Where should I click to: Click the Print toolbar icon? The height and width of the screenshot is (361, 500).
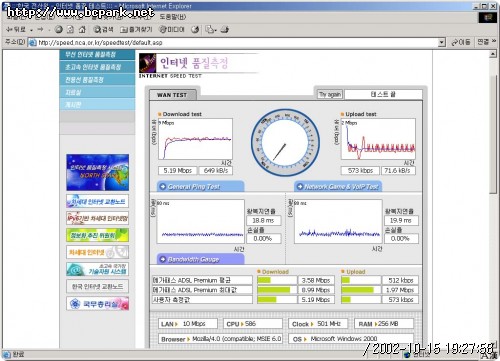[225, 30]
